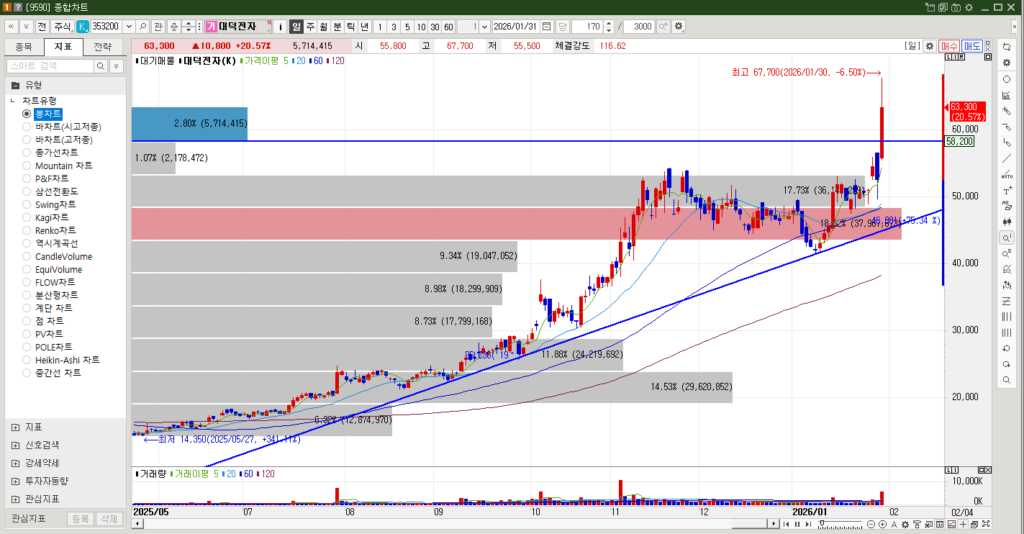Choose the Renko차트 chart type

coord(27,231)
